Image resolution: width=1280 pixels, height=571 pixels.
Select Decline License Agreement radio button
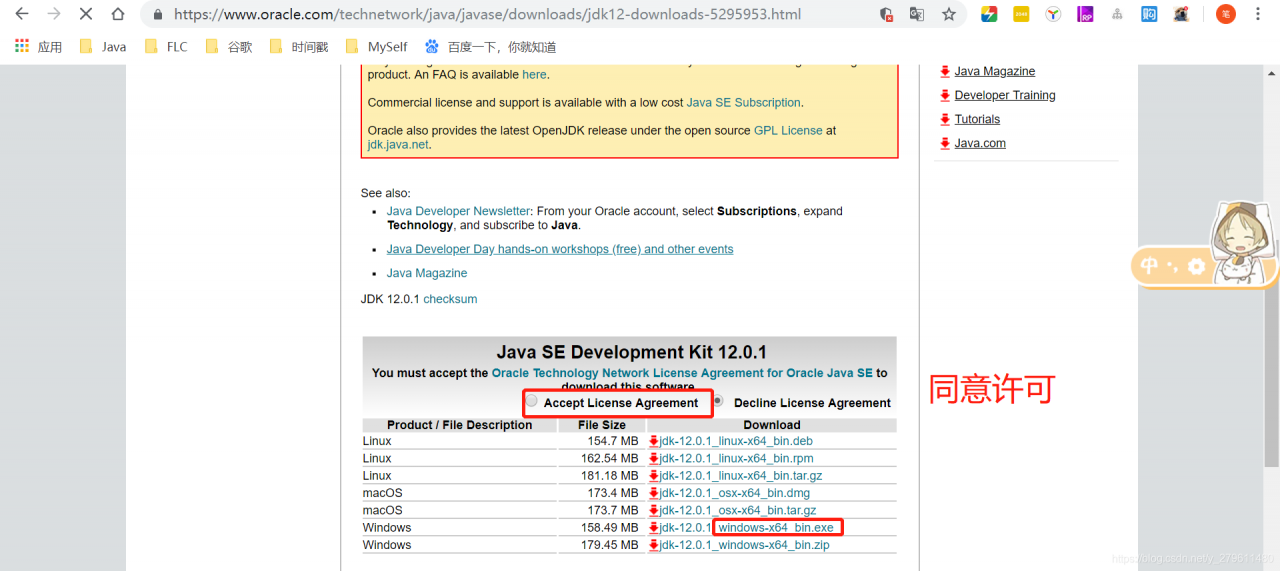pos(717,401)
